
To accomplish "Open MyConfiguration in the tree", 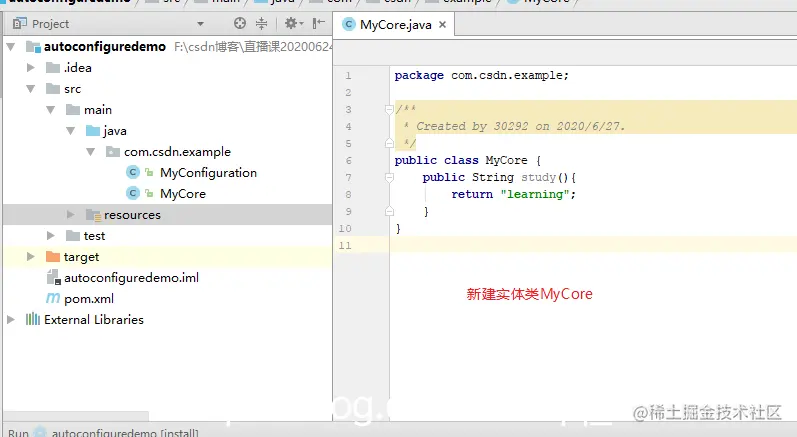I will (208, 173).
